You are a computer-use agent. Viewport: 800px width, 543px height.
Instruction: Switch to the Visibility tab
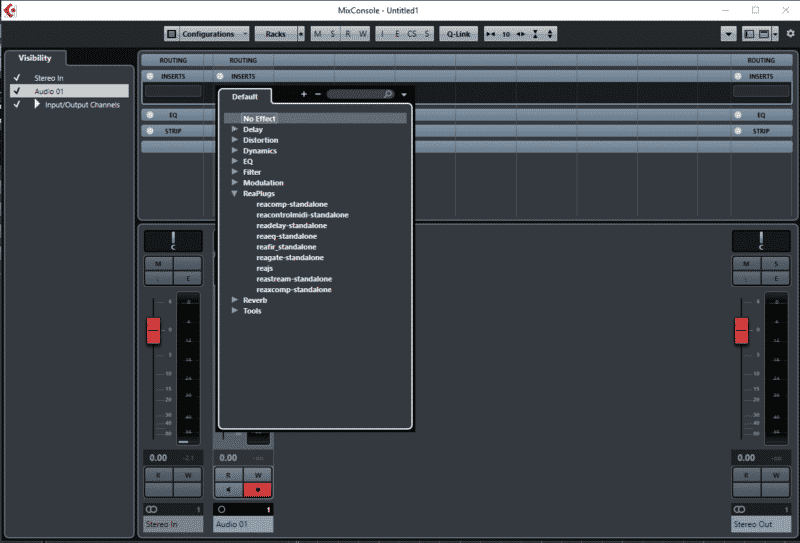pos(35,58)
